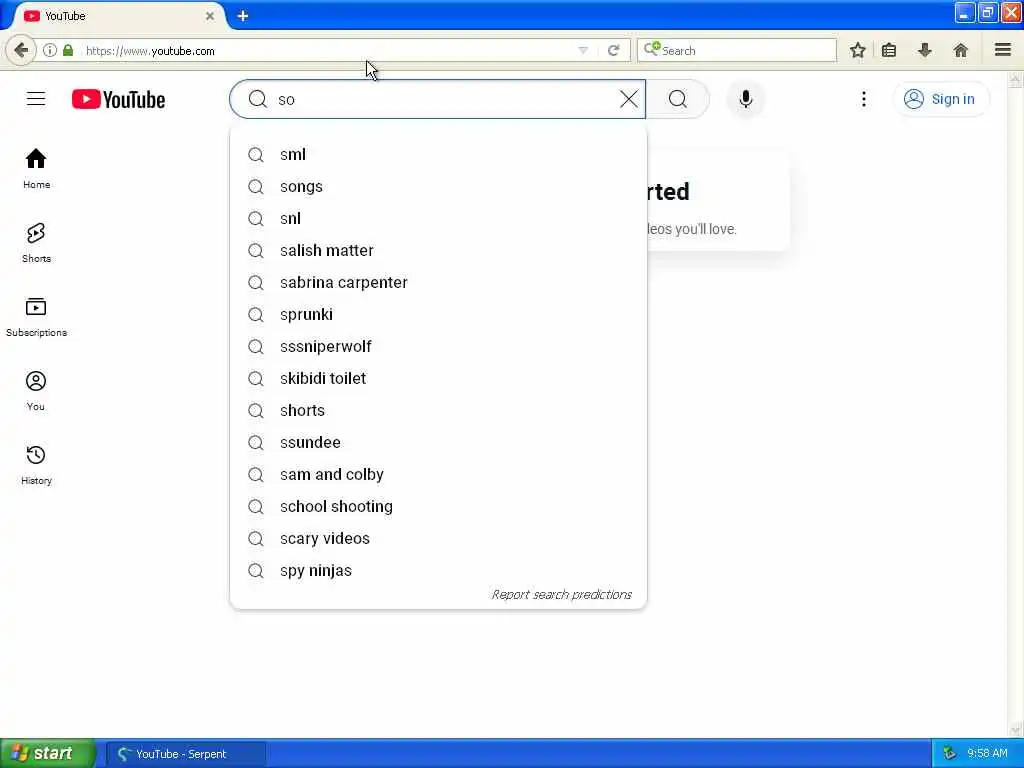The width and height of the screenshot is (1024, 768).
Task: Open History from the sidebar
Action: [36, 464]
